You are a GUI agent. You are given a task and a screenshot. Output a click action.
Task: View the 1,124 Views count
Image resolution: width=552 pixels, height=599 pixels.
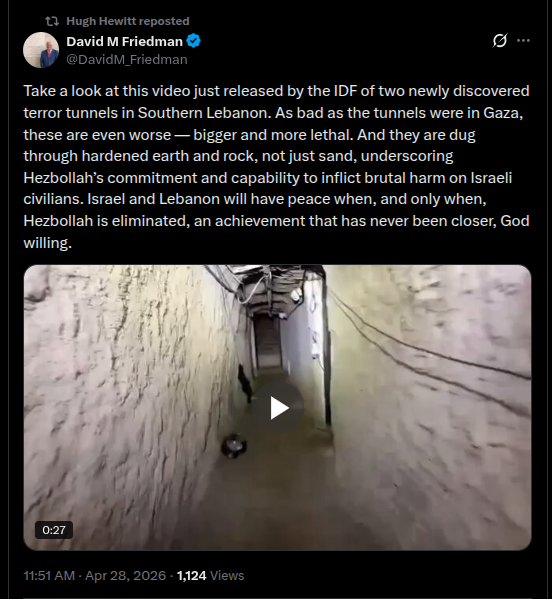pyautogui.click(x=210, y=575)
